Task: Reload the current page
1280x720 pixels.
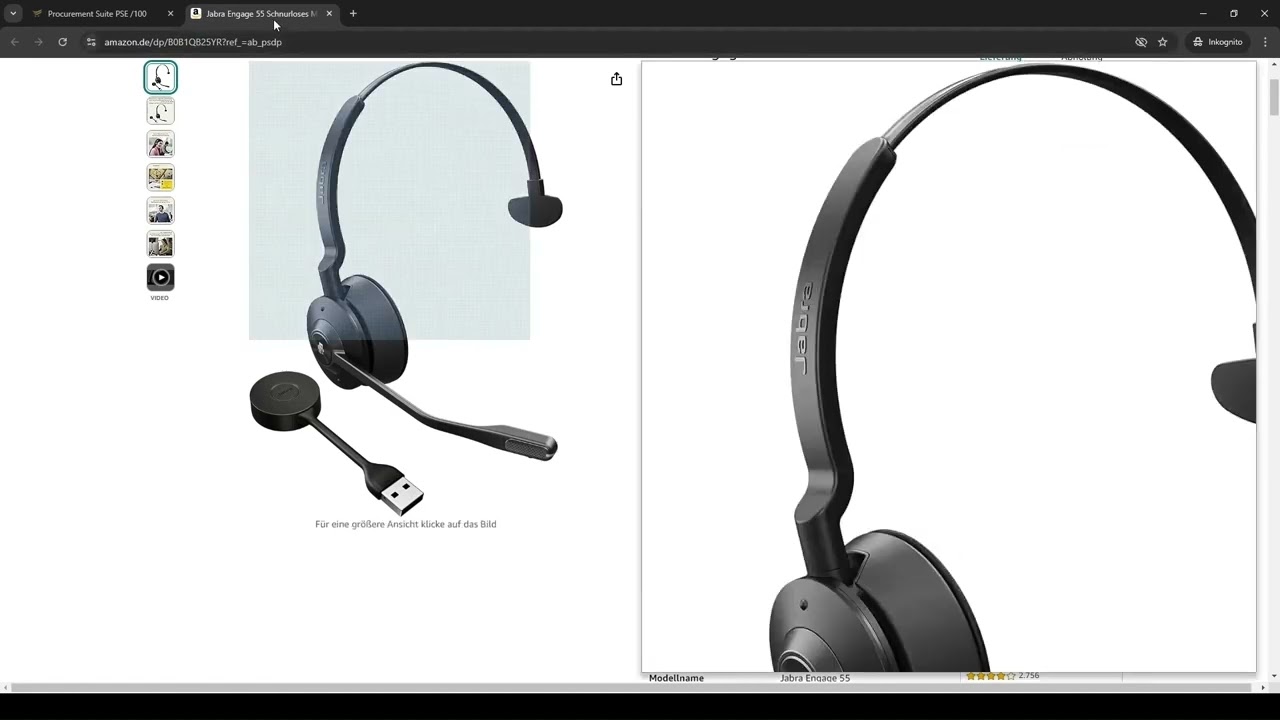Action: [x=62, y=42]
